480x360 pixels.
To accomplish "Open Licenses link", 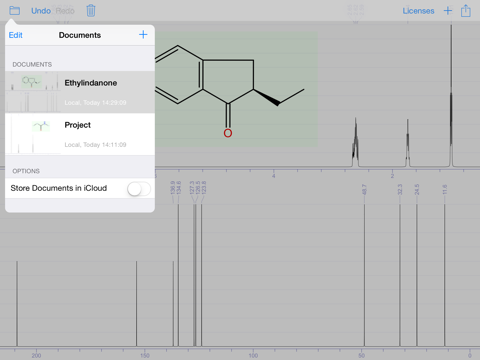I will pyautogui.click(x=418, y=11).
